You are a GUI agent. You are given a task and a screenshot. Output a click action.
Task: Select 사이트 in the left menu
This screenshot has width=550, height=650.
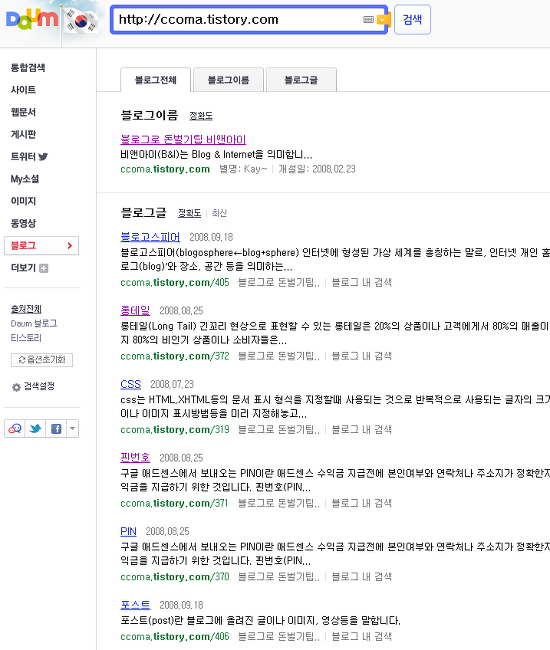click(x=23, y=90)
